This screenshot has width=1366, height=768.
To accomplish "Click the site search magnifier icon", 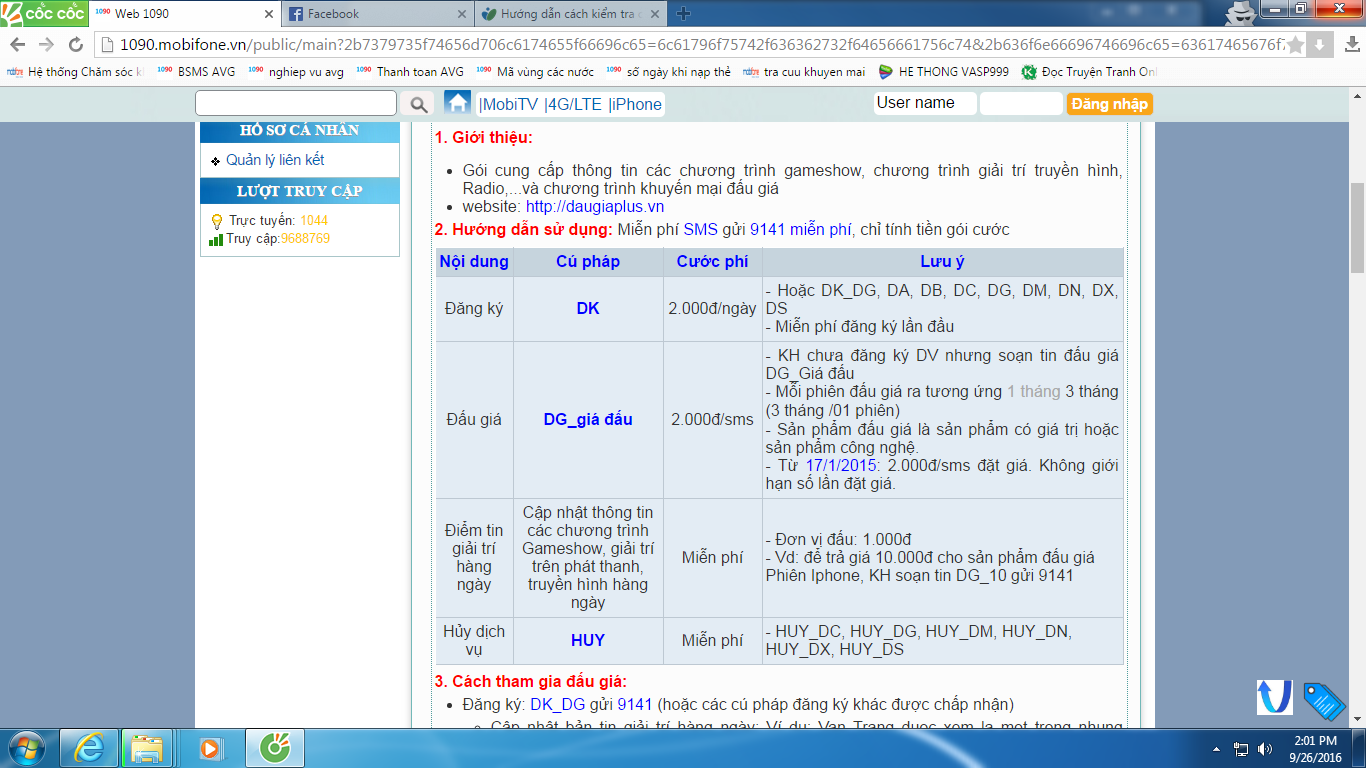I will point(418,104).
